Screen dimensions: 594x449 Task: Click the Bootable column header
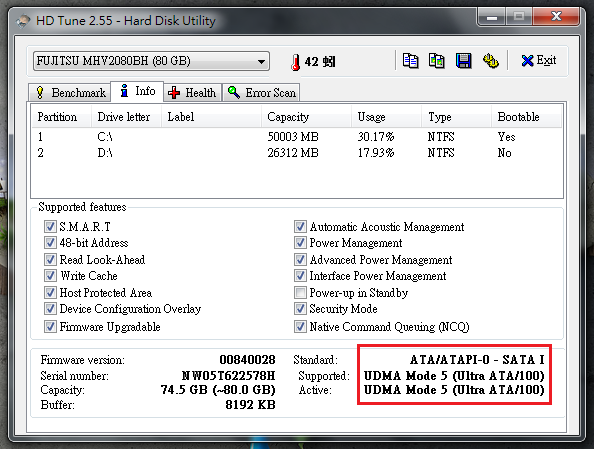click(x=526, y=117)
